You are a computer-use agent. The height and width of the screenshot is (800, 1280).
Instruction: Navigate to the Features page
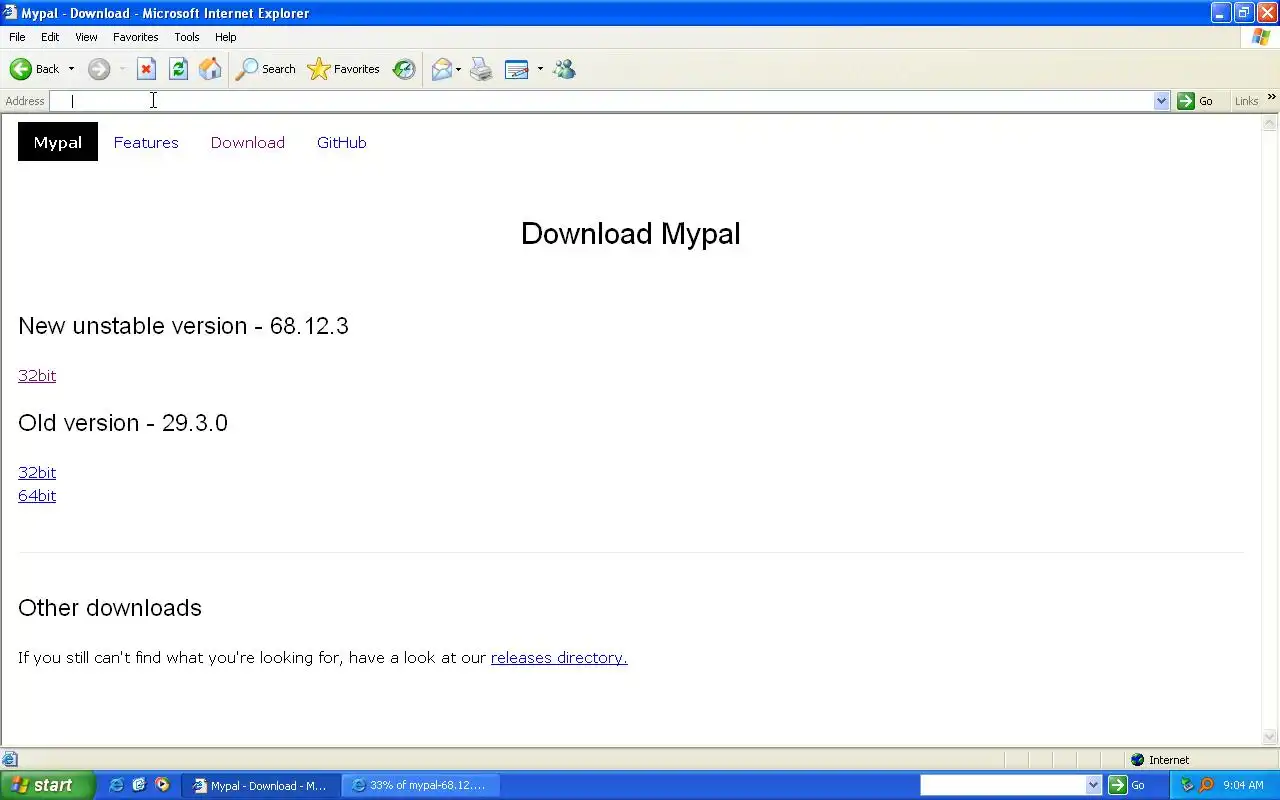[146, 142]
